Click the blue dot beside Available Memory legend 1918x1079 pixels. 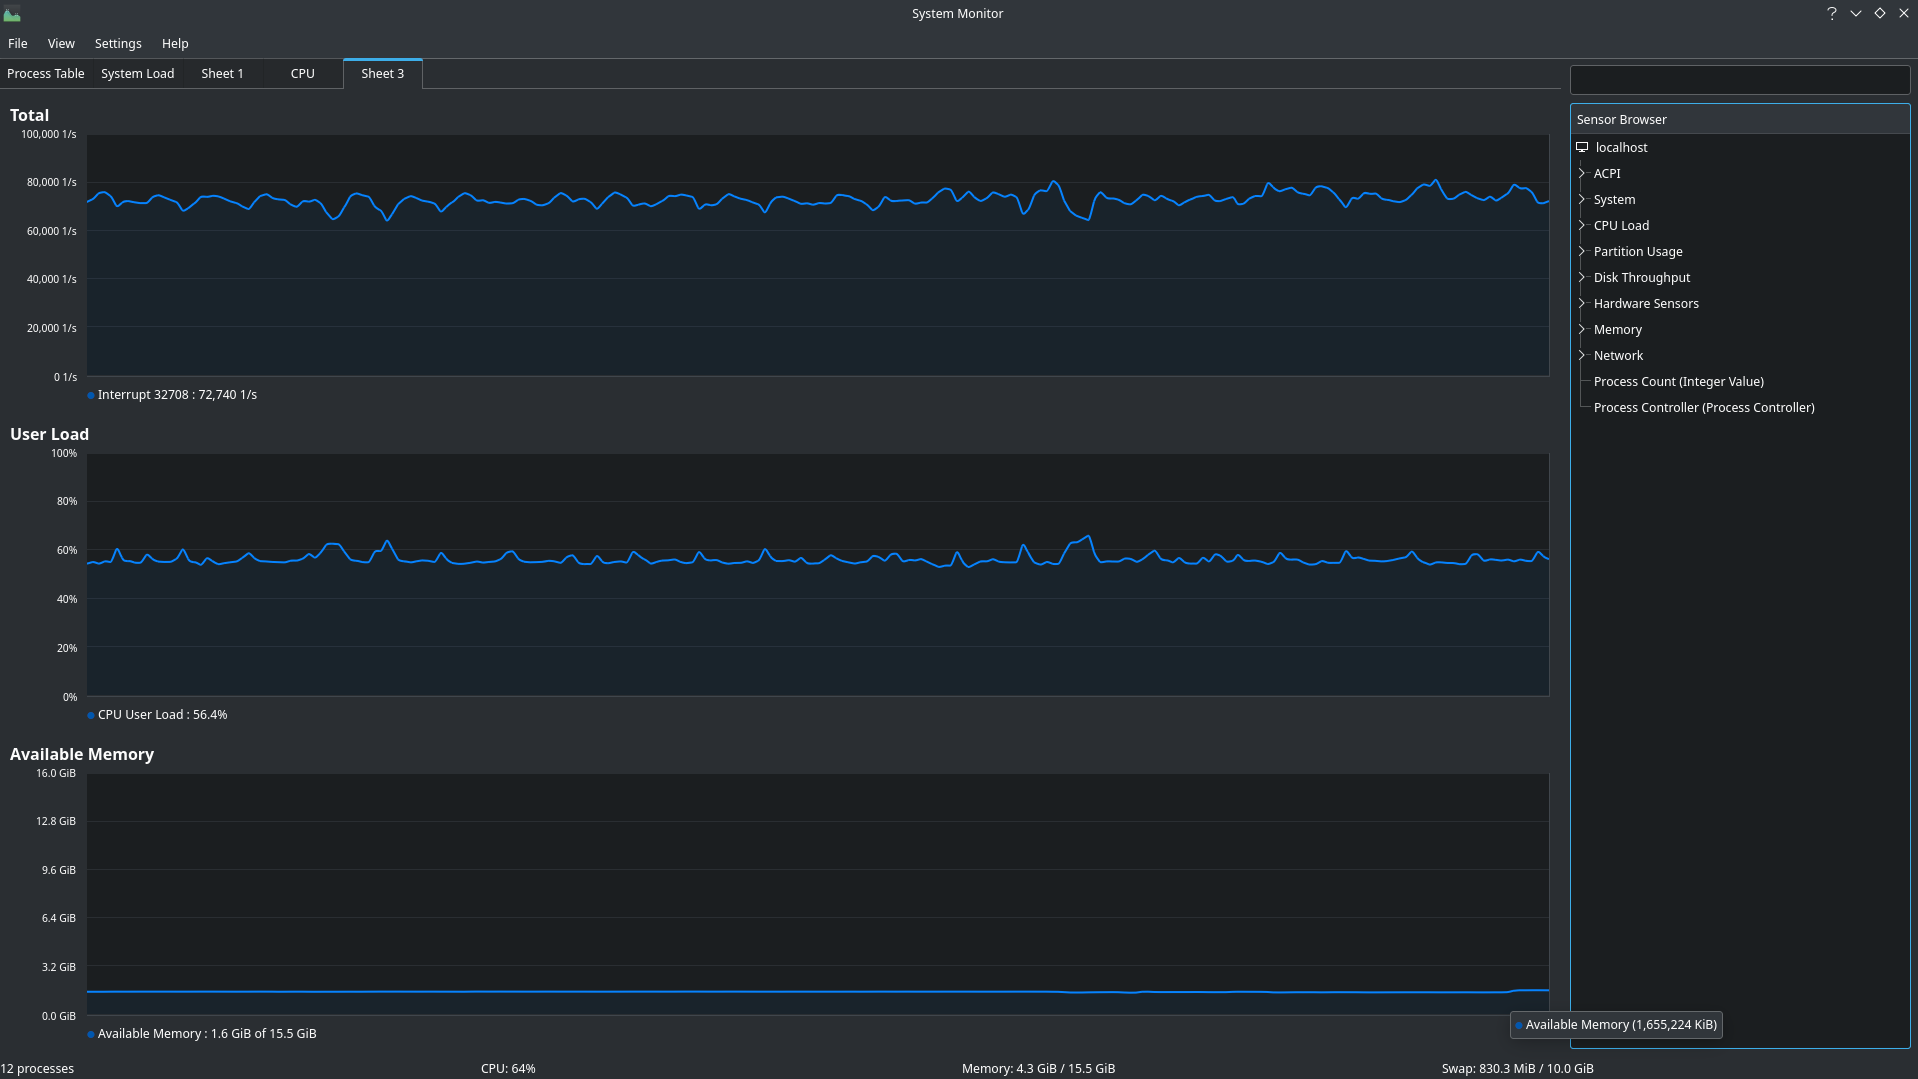click(x=91, y=1034)
